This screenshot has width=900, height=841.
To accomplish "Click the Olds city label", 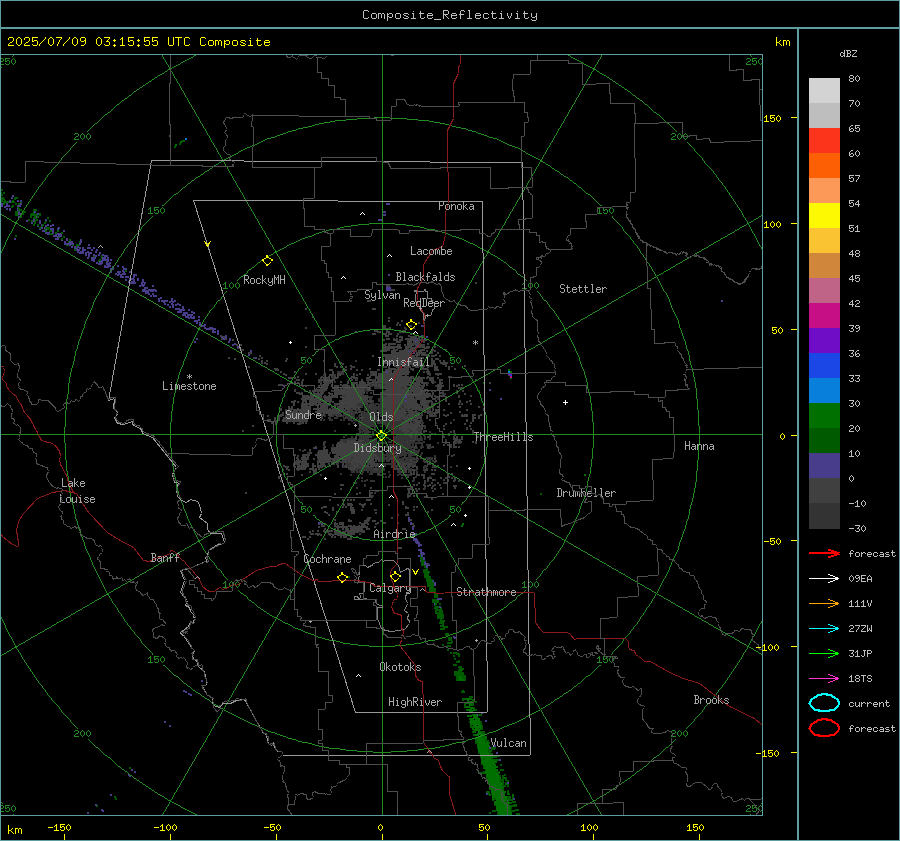I will tap(381, 417).
